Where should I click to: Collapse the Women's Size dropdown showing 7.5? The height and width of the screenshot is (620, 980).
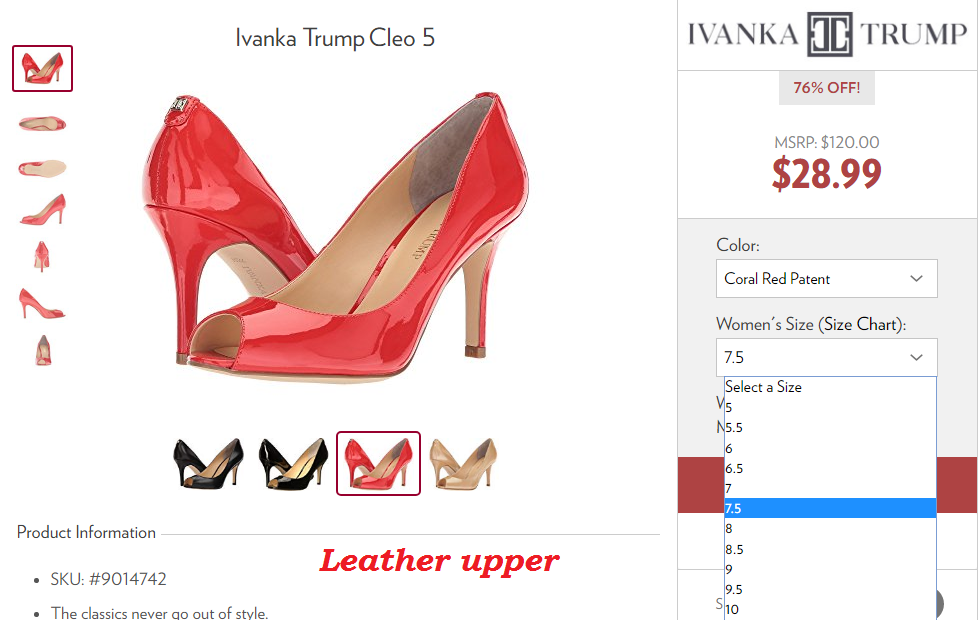tap(826, 358)
